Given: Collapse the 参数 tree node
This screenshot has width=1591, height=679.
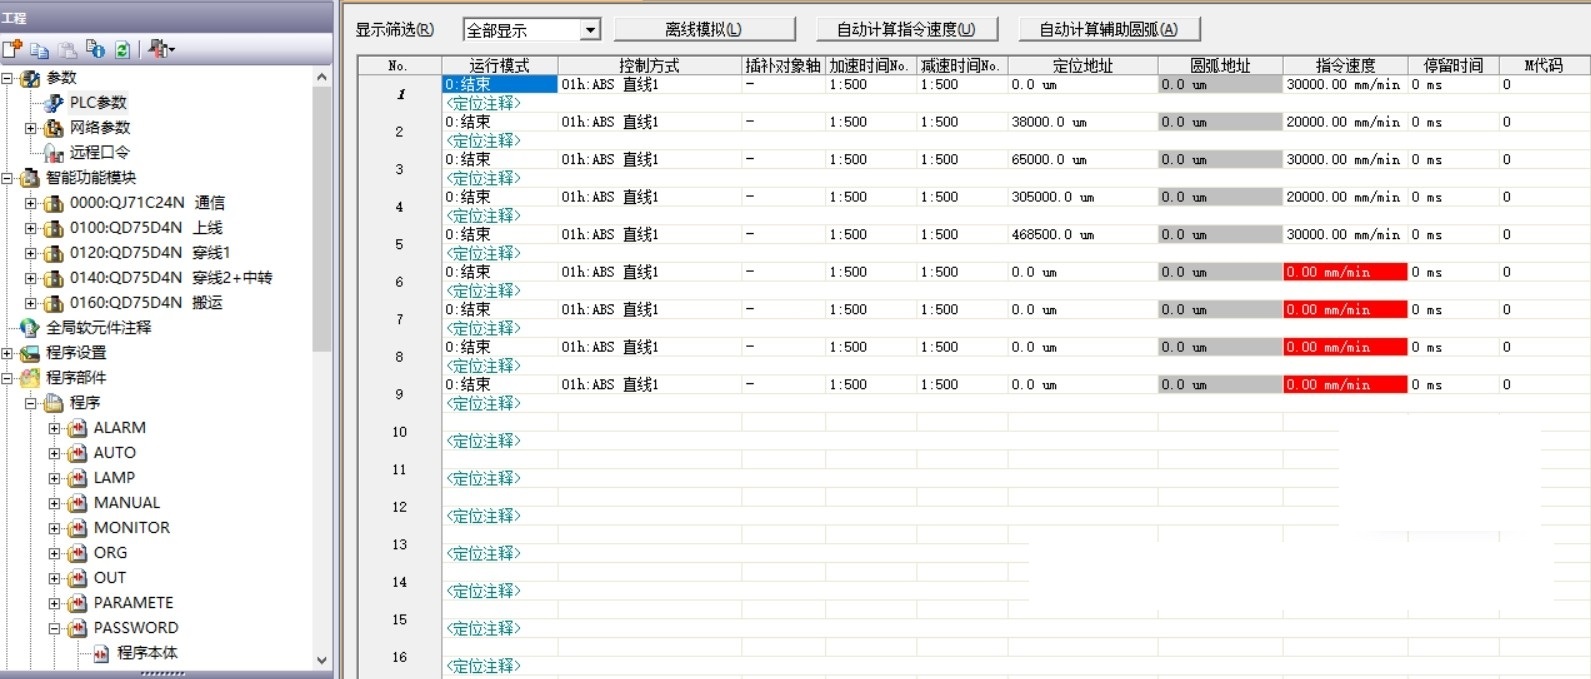Looking at the screenshot, I should pos(7,78).
